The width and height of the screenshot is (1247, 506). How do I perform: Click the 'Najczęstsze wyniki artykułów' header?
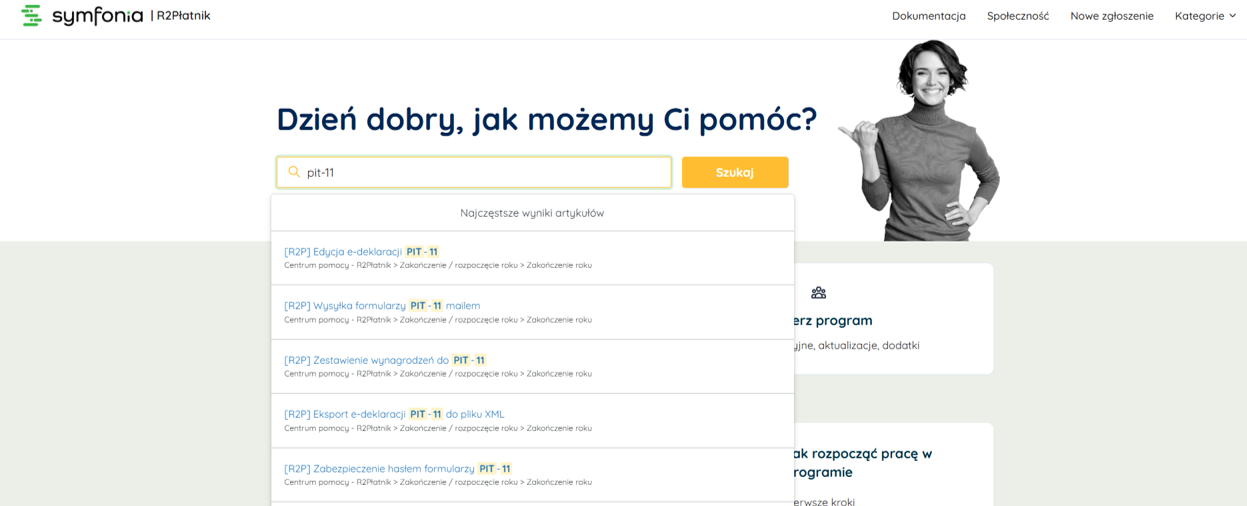coord(532,213)
